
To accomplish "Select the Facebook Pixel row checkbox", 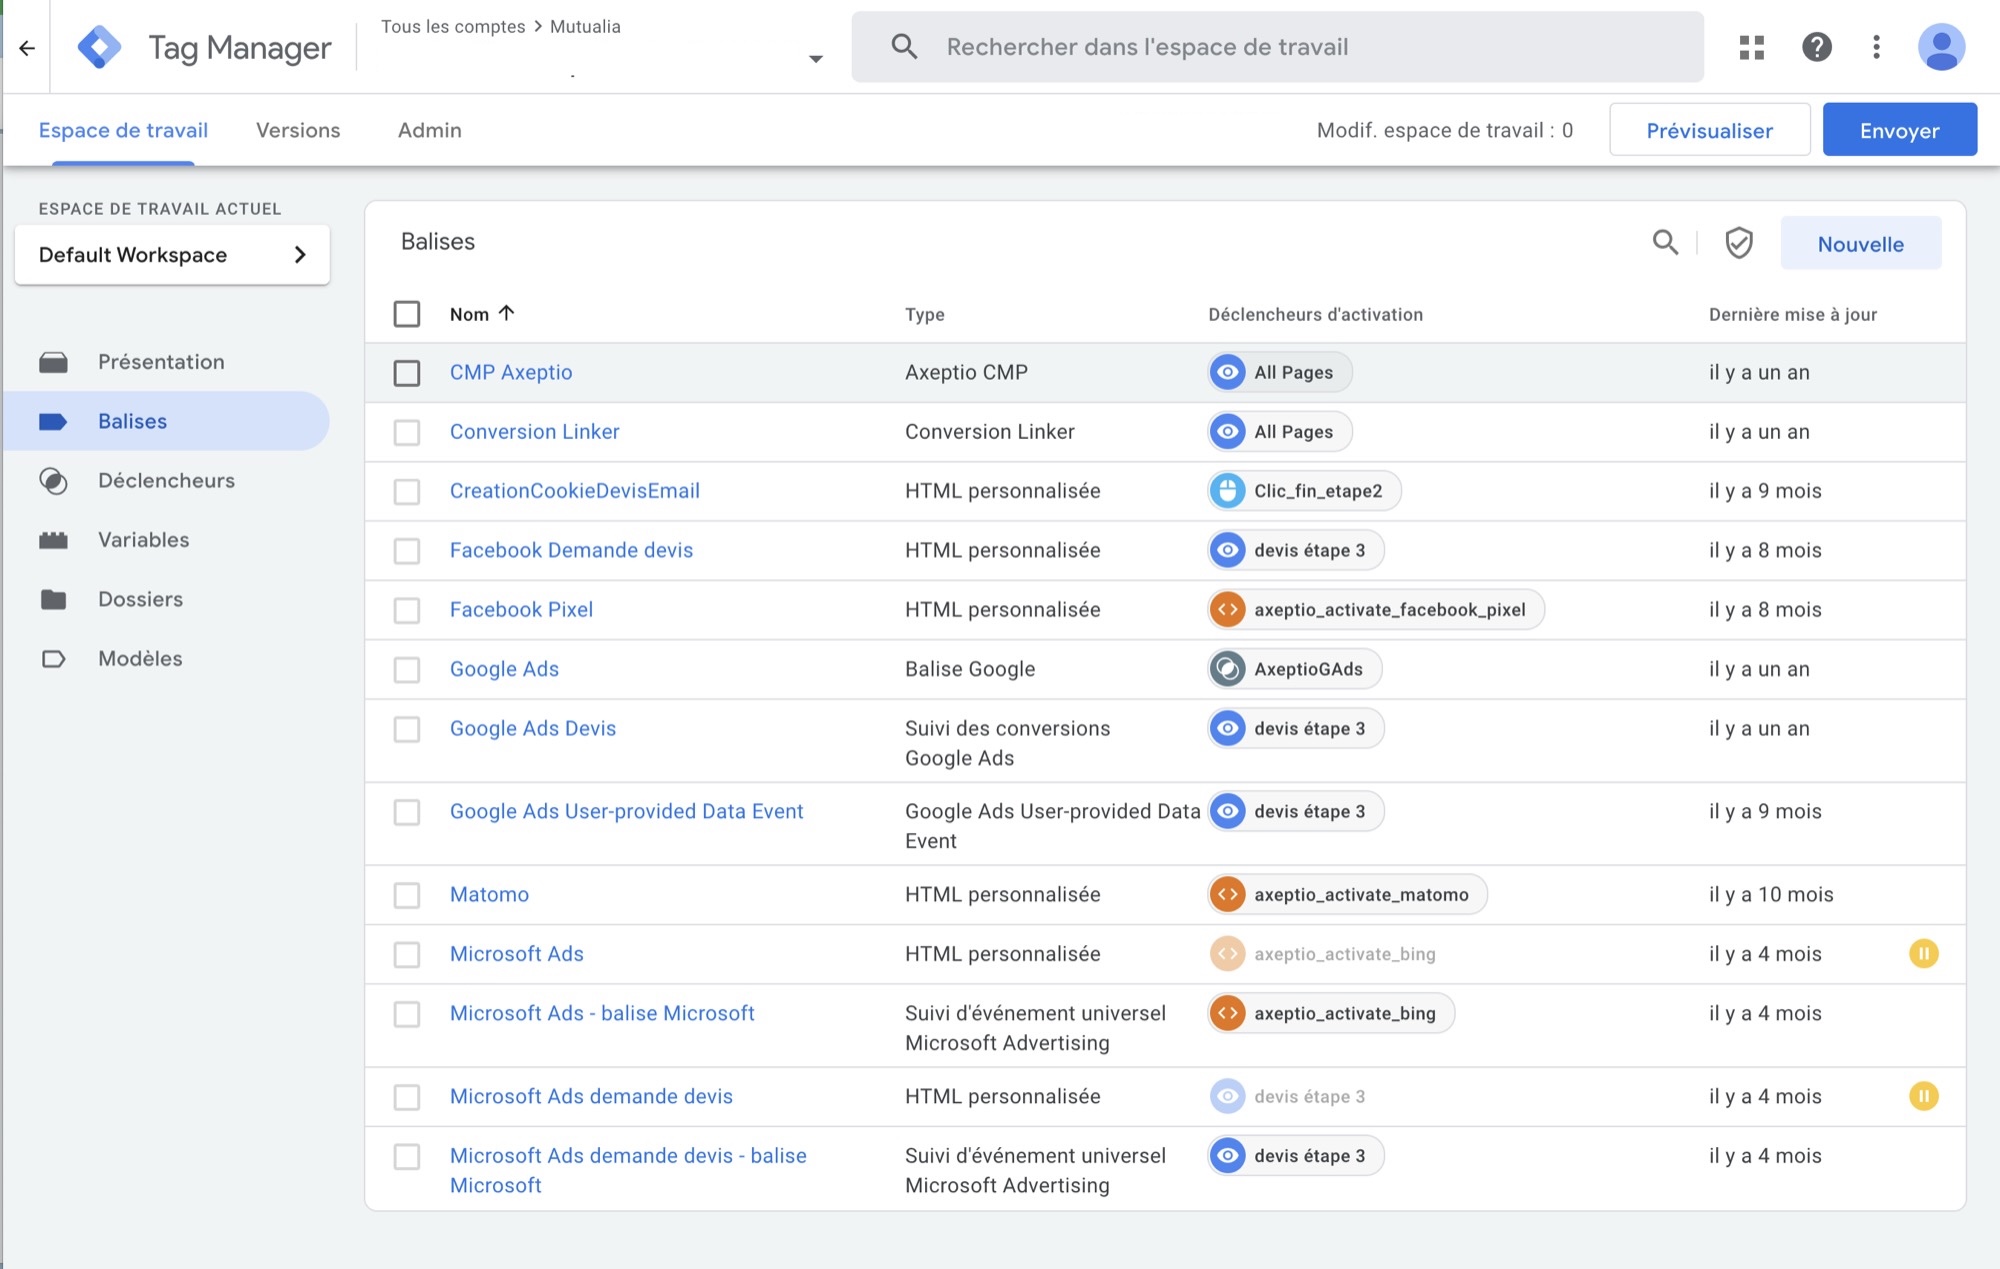I will point(407,609).
